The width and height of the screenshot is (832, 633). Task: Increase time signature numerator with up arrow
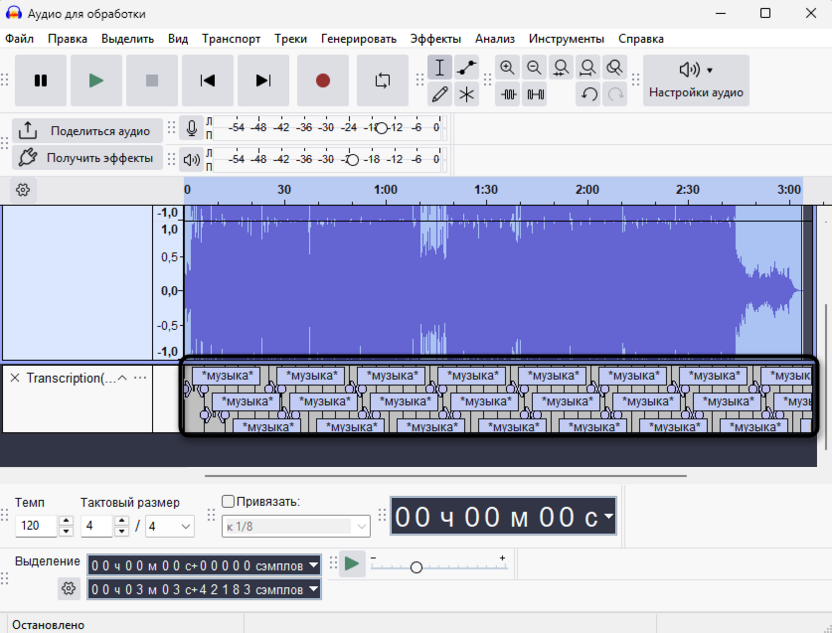(122, 521)
